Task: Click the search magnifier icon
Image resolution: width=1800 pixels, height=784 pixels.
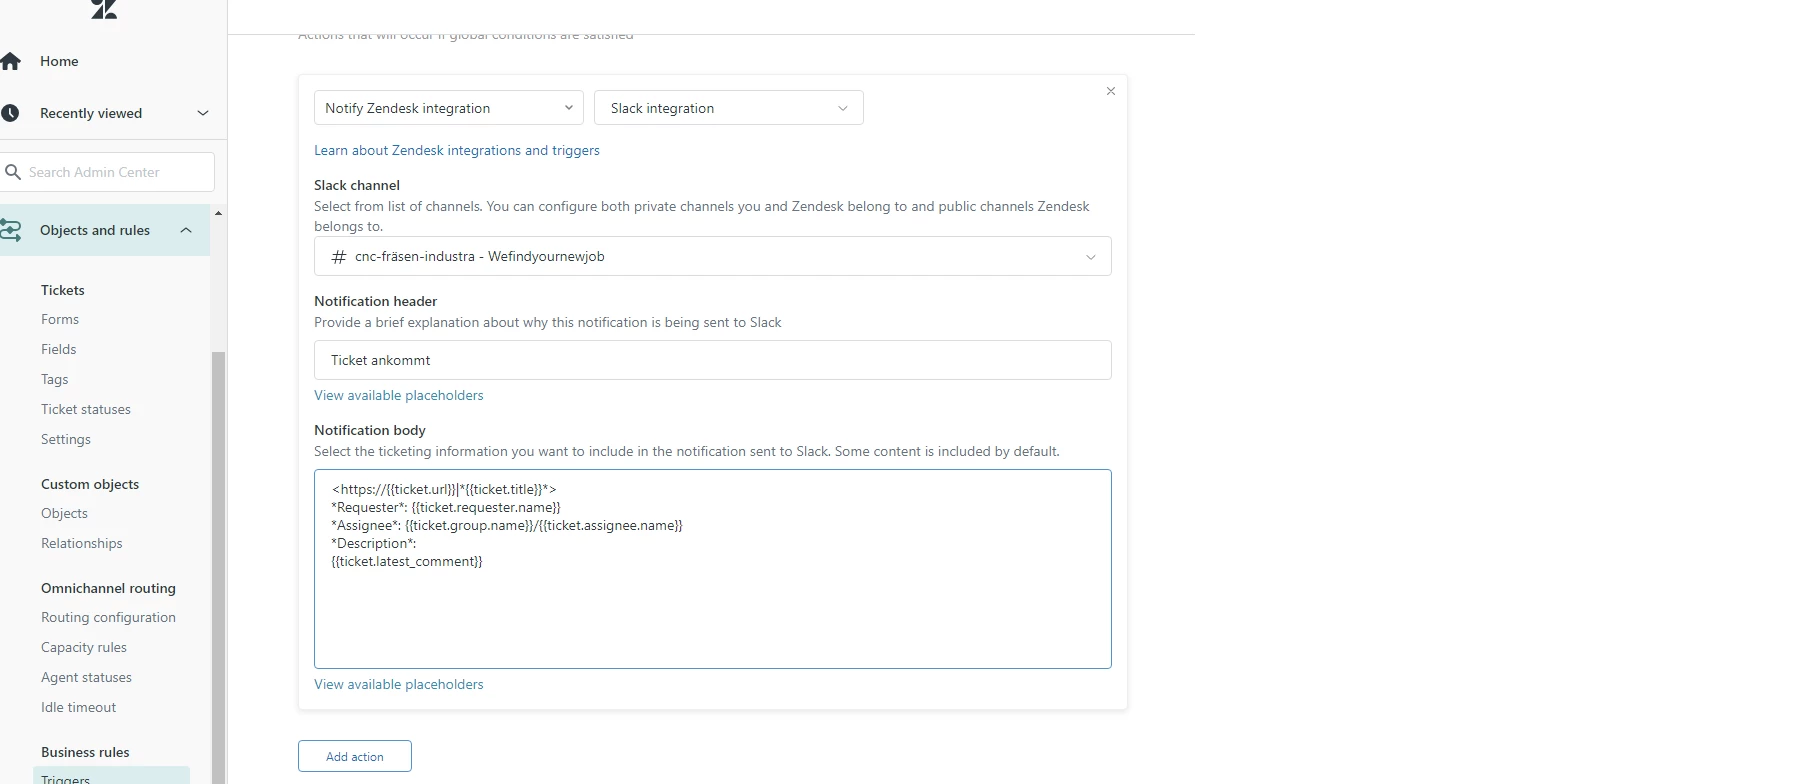Action: [x=13, y=172]
